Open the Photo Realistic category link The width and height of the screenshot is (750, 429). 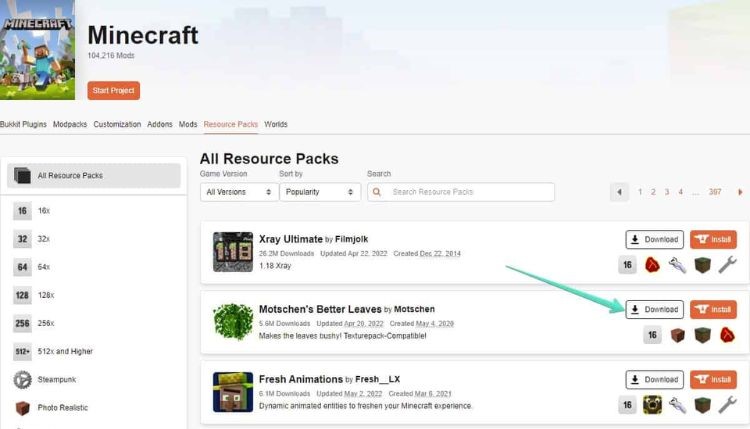[x=63, y=408]
